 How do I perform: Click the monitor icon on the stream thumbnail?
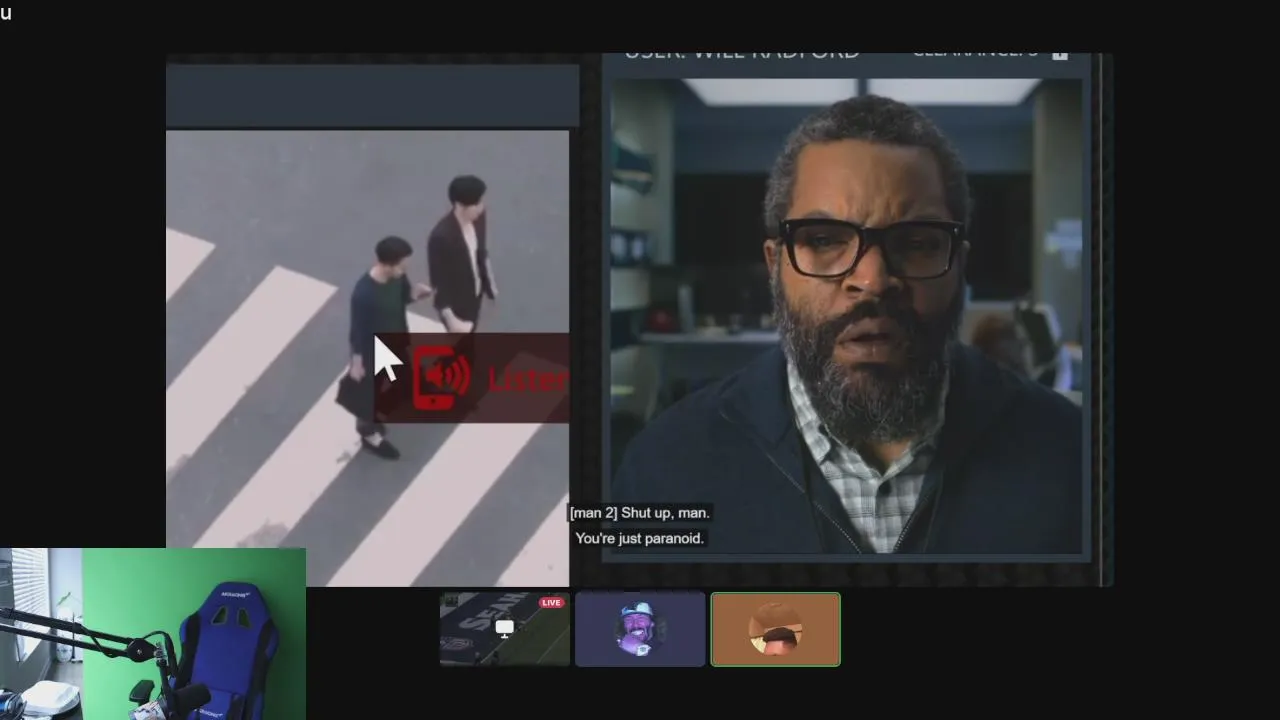pyautogui.click(x=505, y=628)
